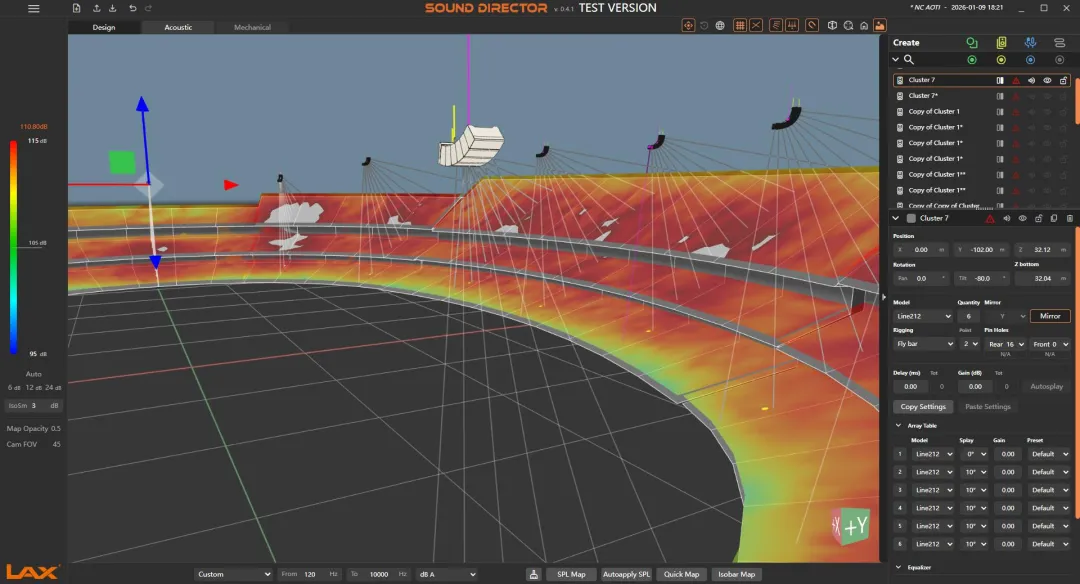Toggle speaker mute in Cluster 7 properties header

click(x=1006, y=218)
